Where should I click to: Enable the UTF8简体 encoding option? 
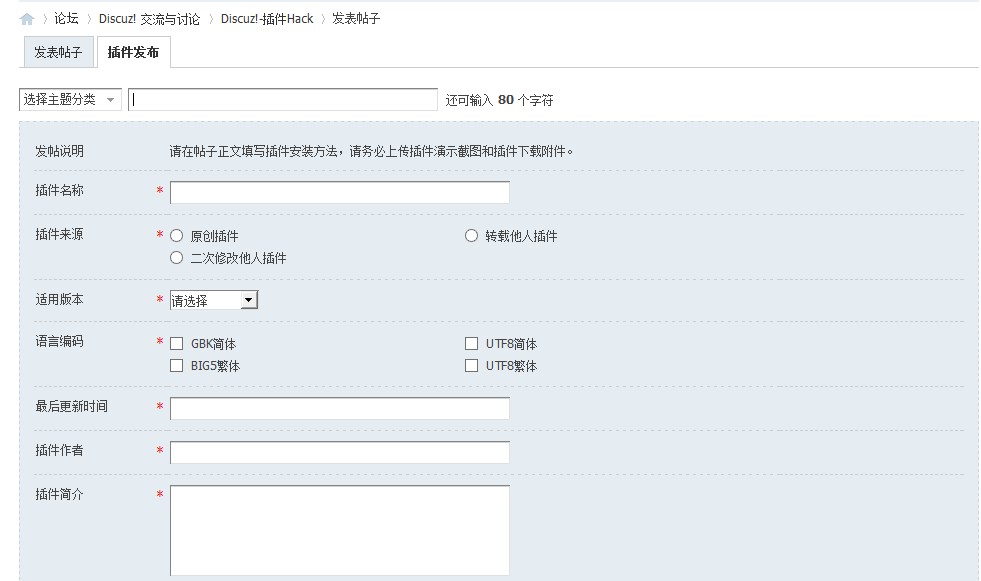click(471, 343)
